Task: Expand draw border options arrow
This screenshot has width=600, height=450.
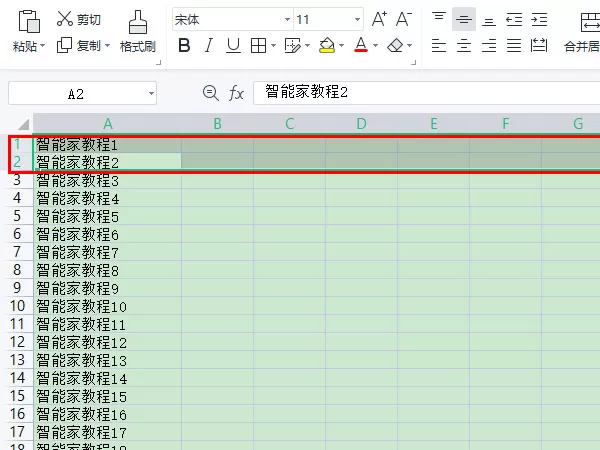Action: click(307, 46)
